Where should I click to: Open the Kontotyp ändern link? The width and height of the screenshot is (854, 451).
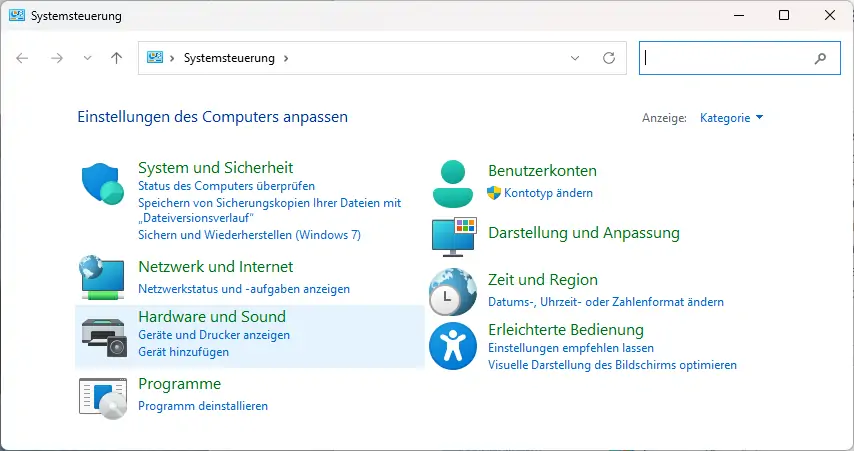click(549, 193)
